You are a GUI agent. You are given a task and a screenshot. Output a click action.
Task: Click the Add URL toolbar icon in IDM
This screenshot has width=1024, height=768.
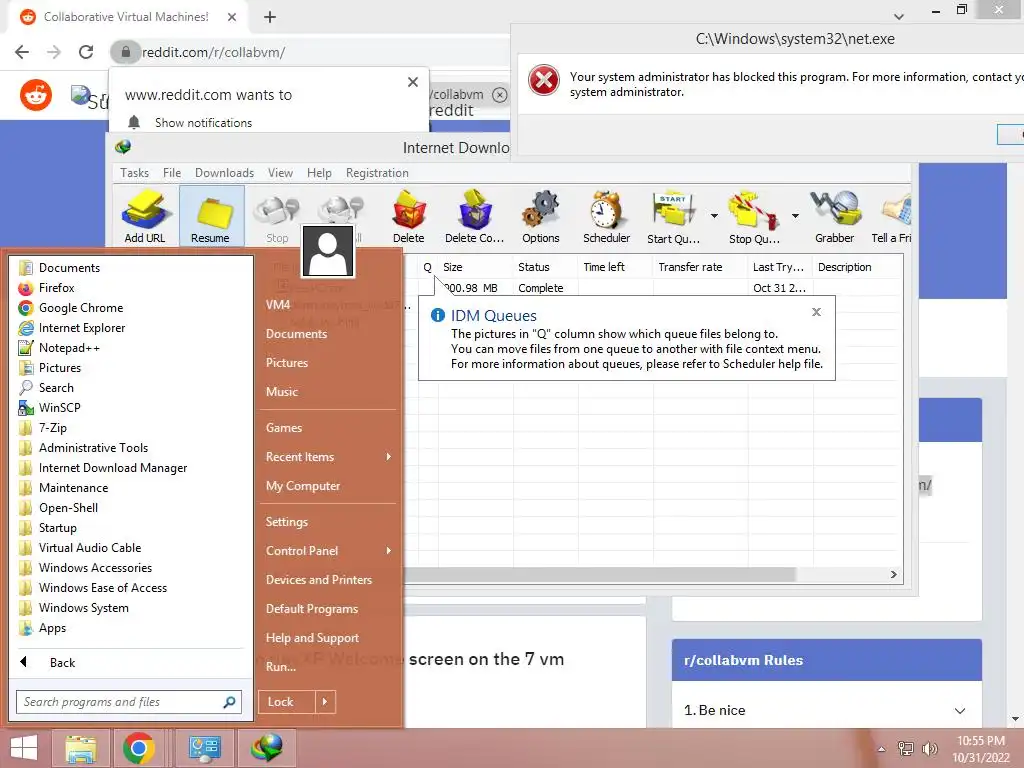coord(145,216)
